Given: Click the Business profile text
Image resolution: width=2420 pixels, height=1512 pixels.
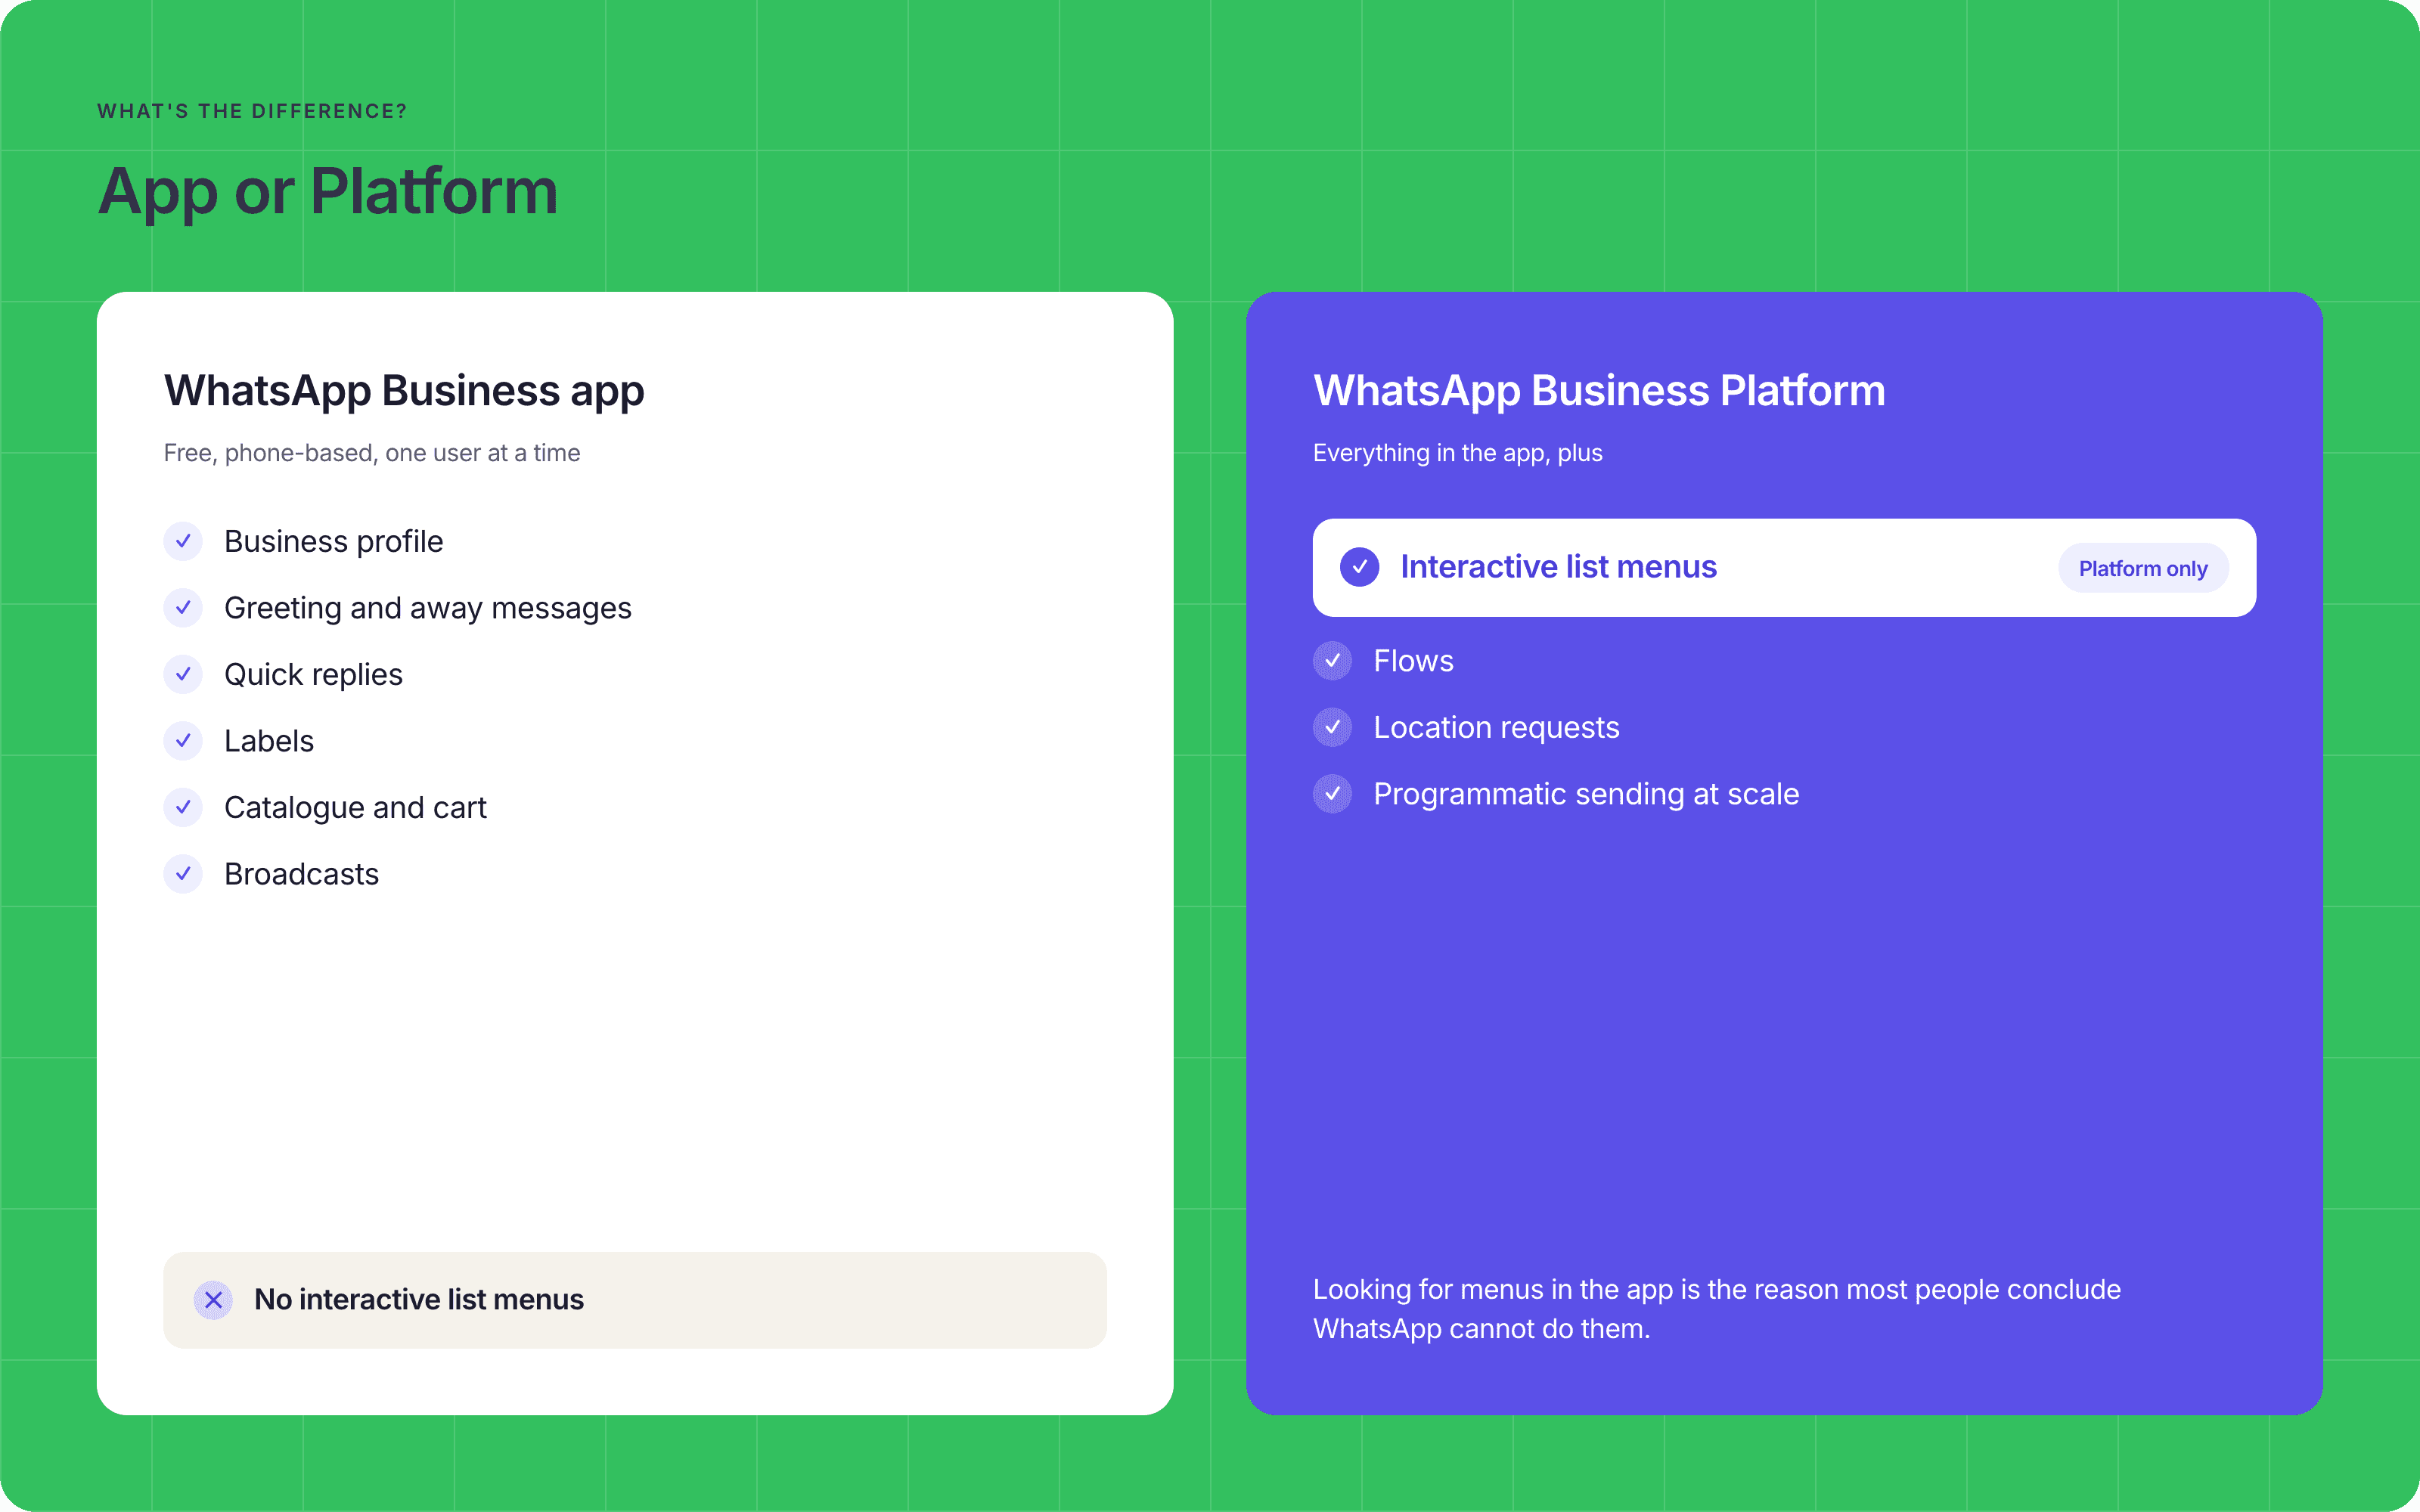Looking at the screenshot, I should click(x=333, y=541).
